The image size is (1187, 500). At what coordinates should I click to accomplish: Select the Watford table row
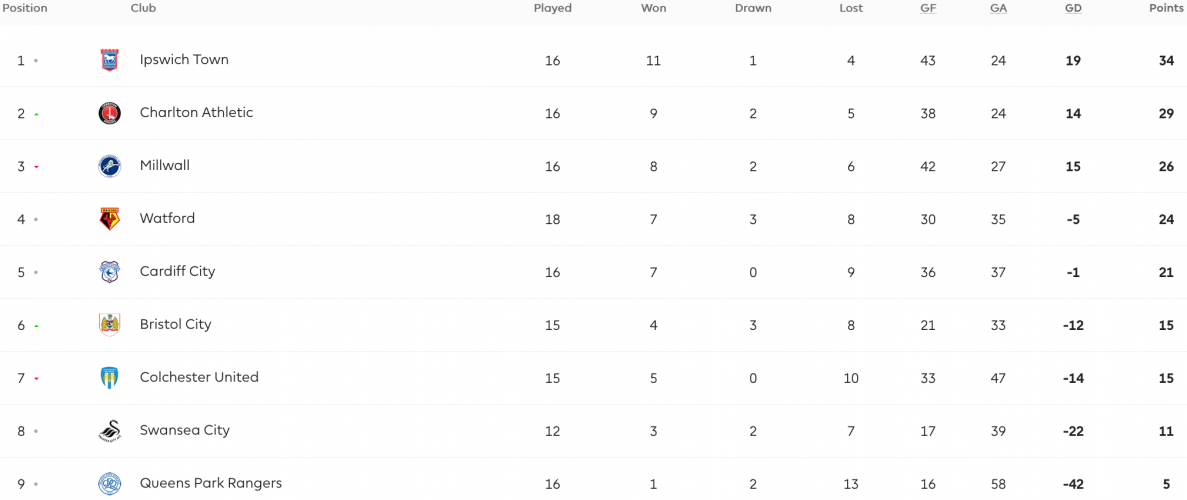594,219
